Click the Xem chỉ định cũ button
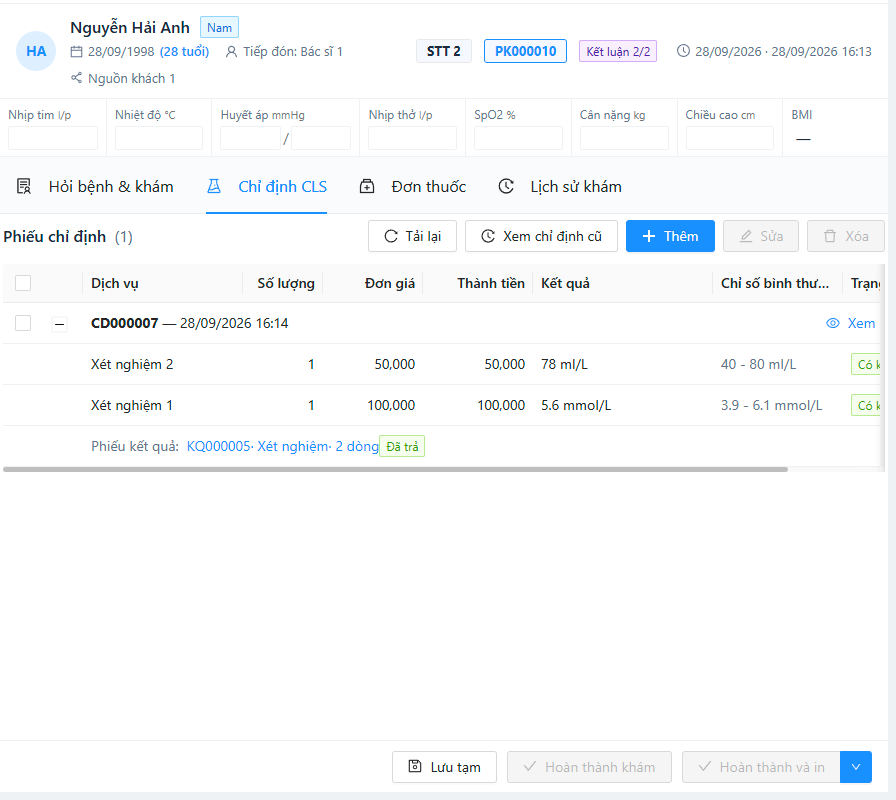The height and width of the screenshot is (800, 896). click(x=541, y=236)
